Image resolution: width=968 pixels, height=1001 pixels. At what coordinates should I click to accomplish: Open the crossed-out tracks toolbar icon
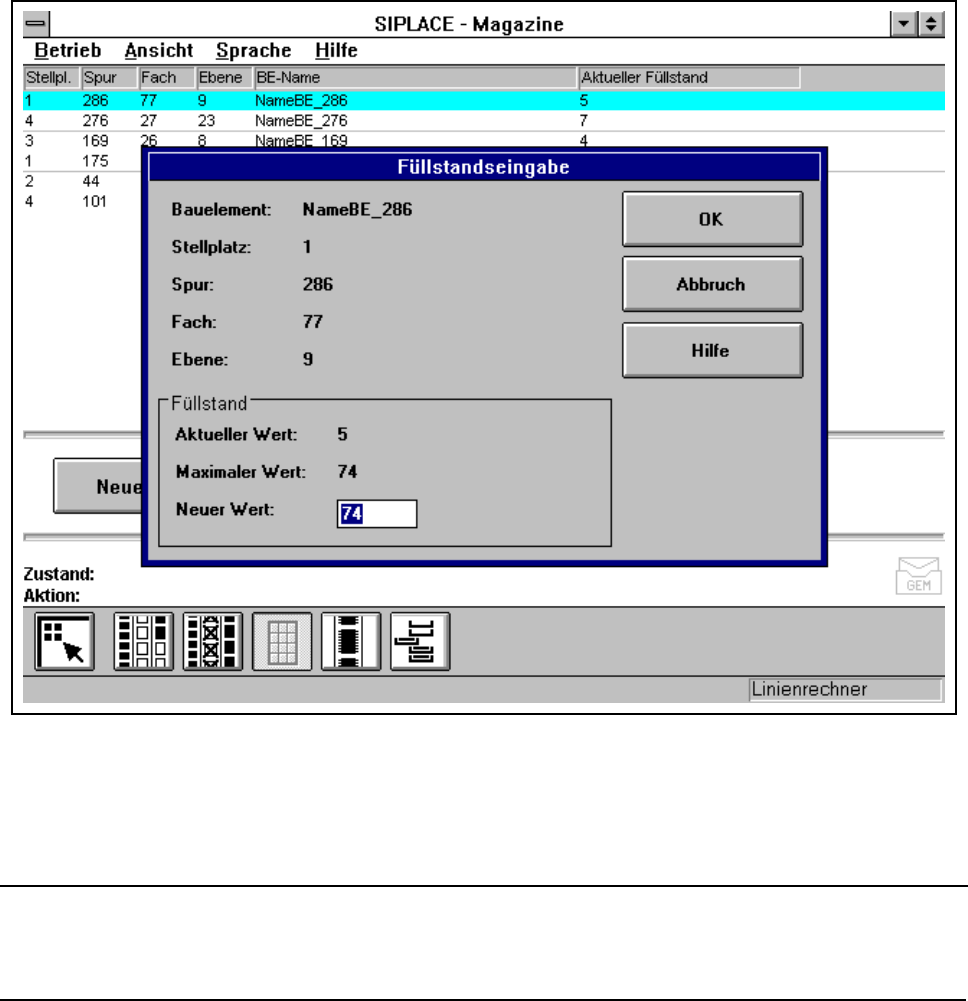(x=213, y=641)
